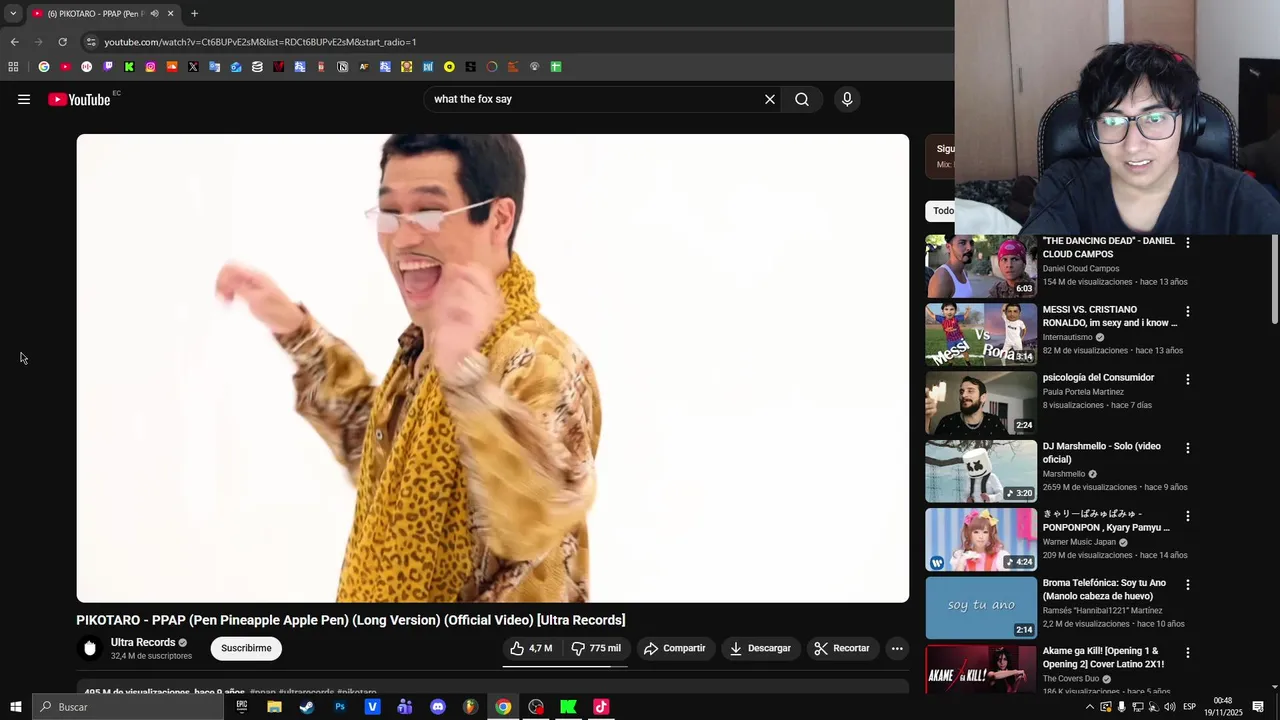Clear the search box text

[770, 99]
